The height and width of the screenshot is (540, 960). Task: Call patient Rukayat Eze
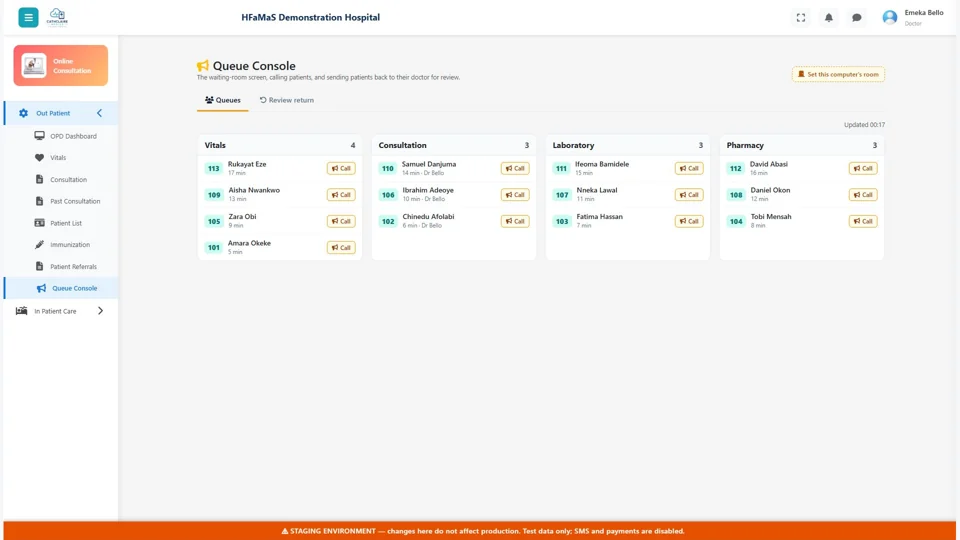coord(341,168)
